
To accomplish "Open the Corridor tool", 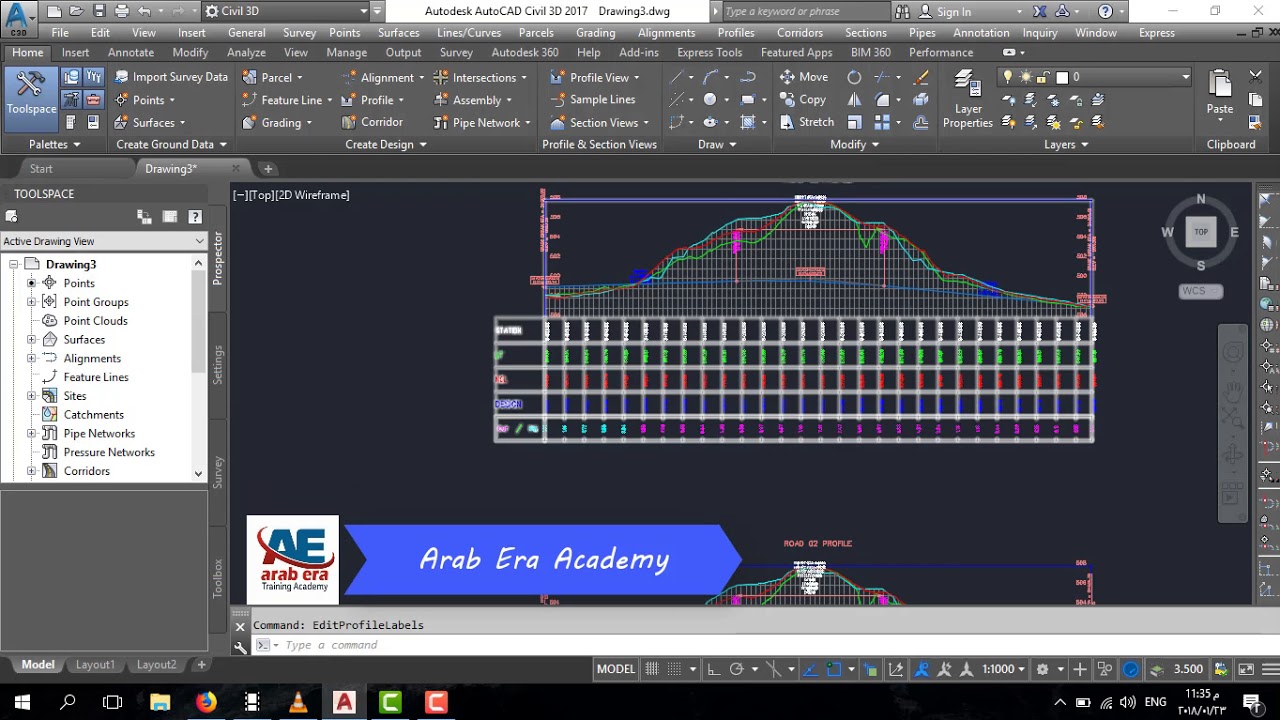I will 372,122.
